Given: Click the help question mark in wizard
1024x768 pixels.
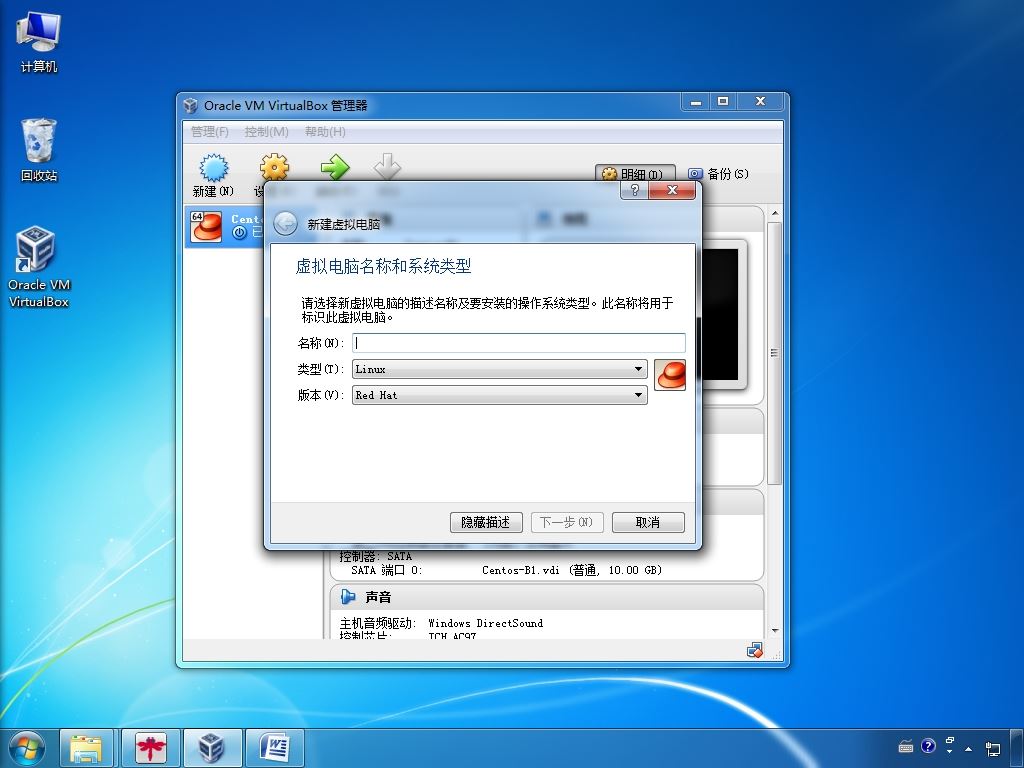Looking at the screenshot, I should [x=634, y=190].
